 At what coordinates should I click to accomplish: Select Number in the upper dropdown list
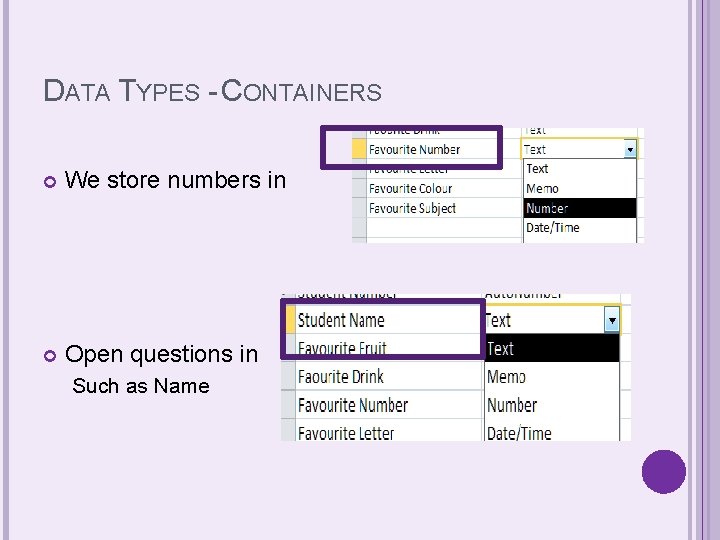pos(579,208)
